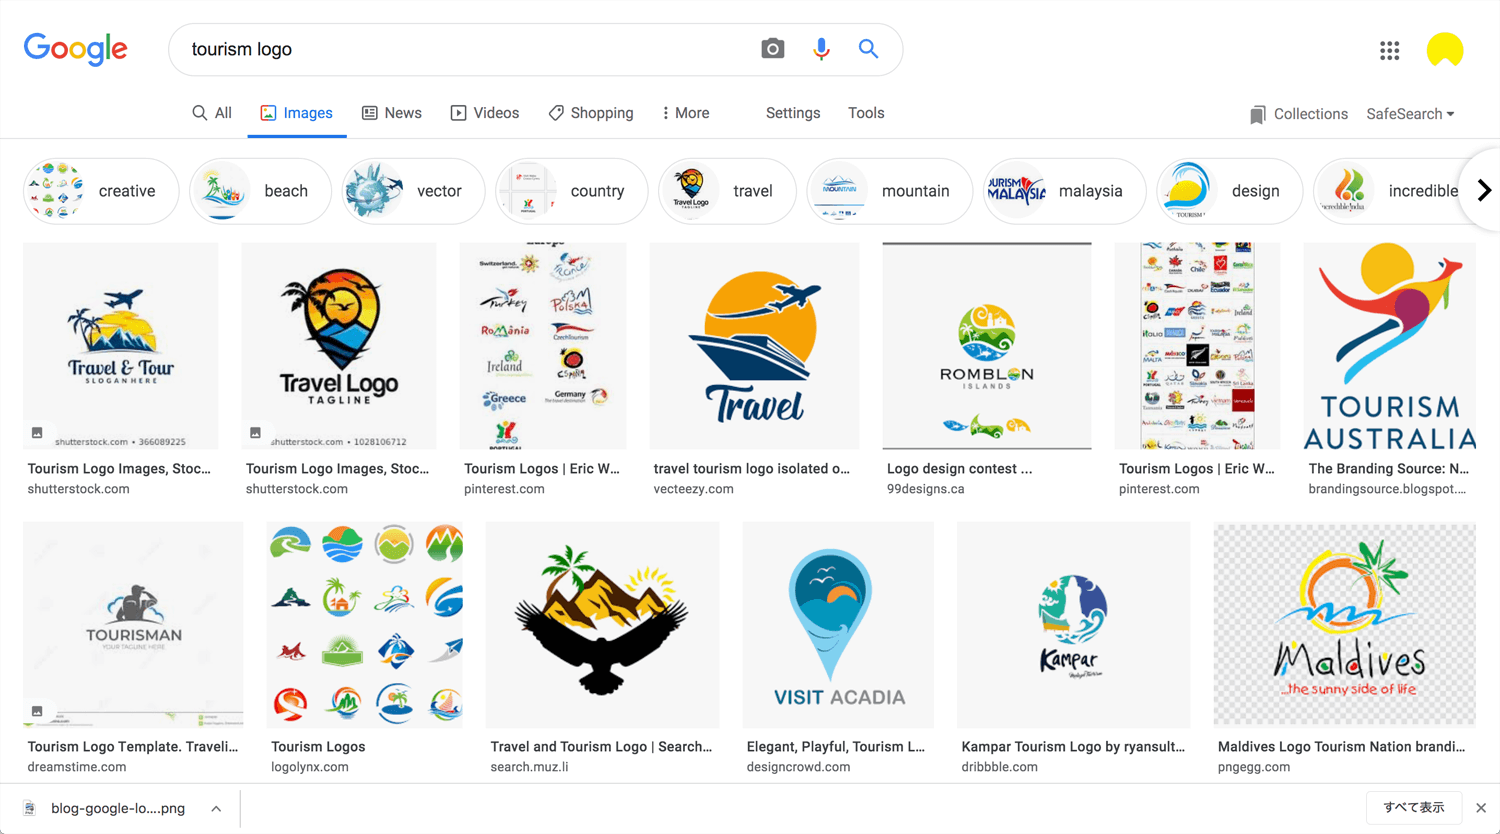
Task: Open the Tools option
Action: 866,113
